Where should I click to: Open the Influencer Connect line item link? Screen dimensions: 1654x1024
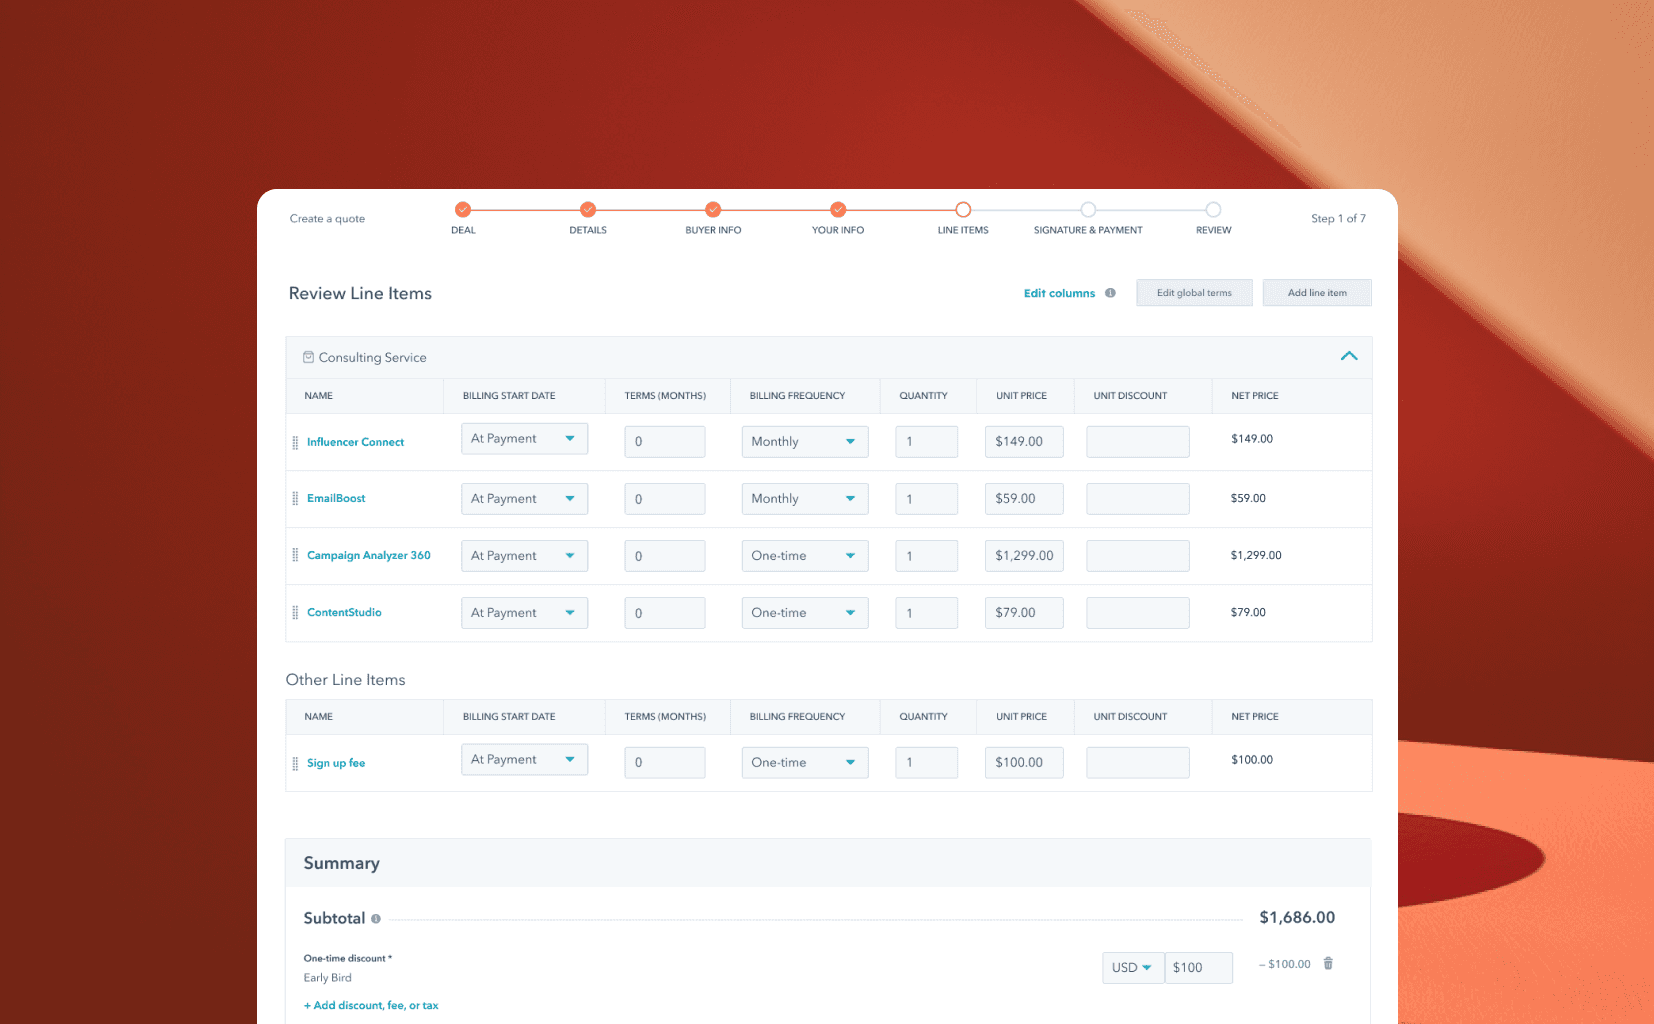(x=355, y=442)
